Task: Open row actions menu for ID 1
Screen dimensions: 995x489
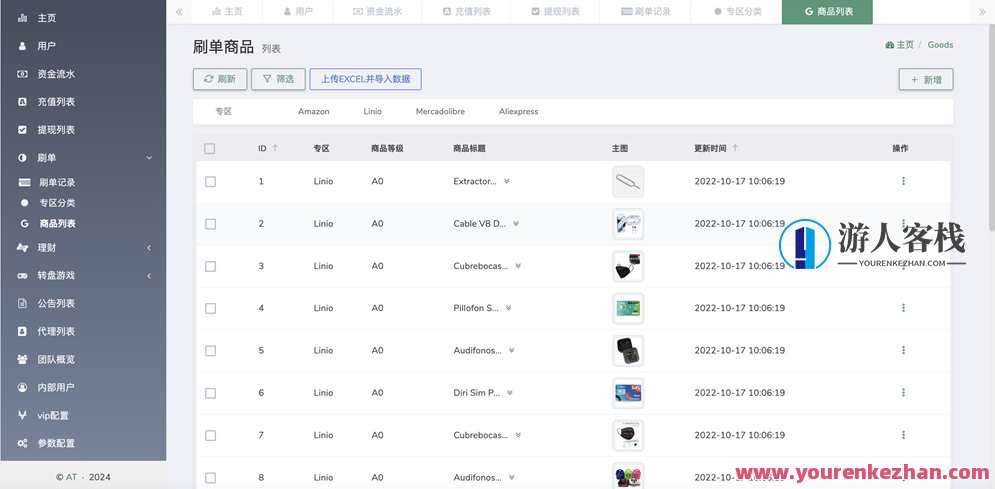Action: click(x=903, y=181)
